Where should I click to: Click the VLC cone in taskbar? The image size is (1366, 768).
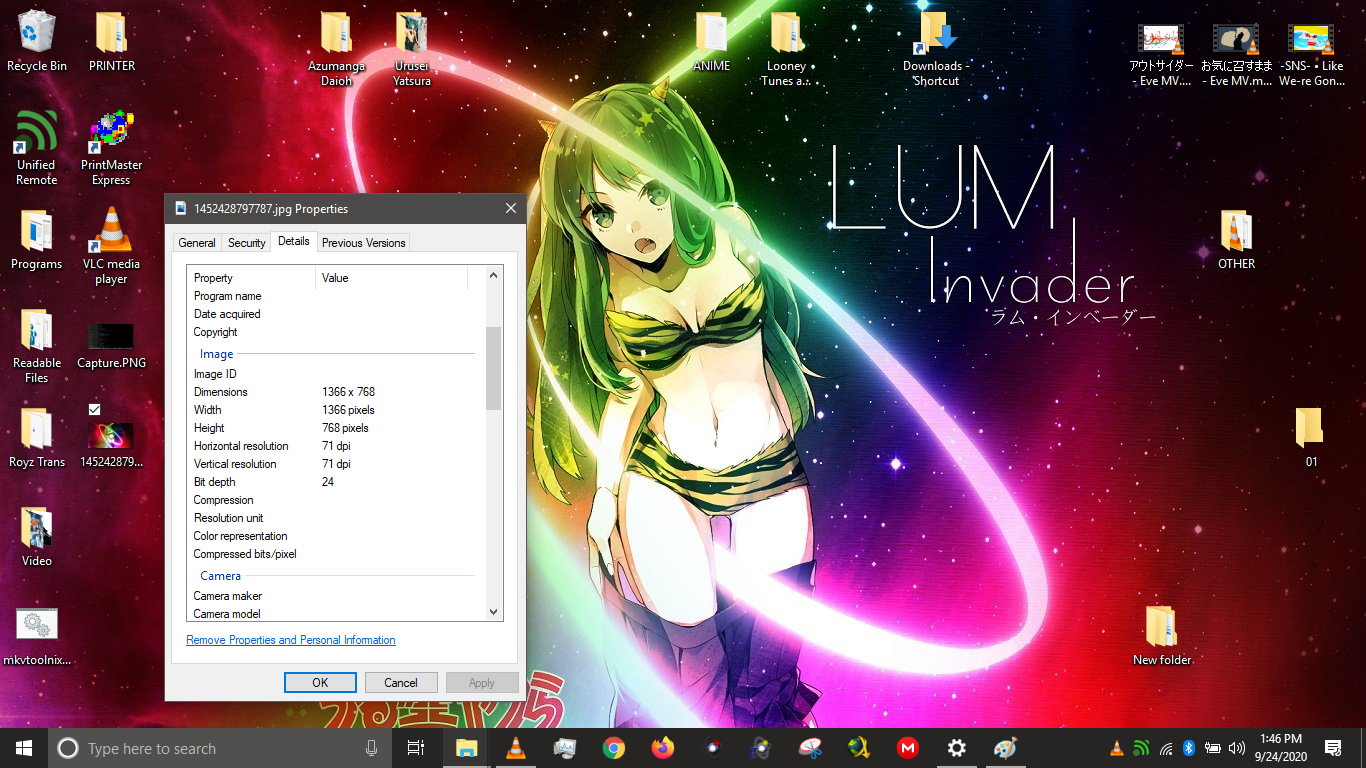(516, 748)
